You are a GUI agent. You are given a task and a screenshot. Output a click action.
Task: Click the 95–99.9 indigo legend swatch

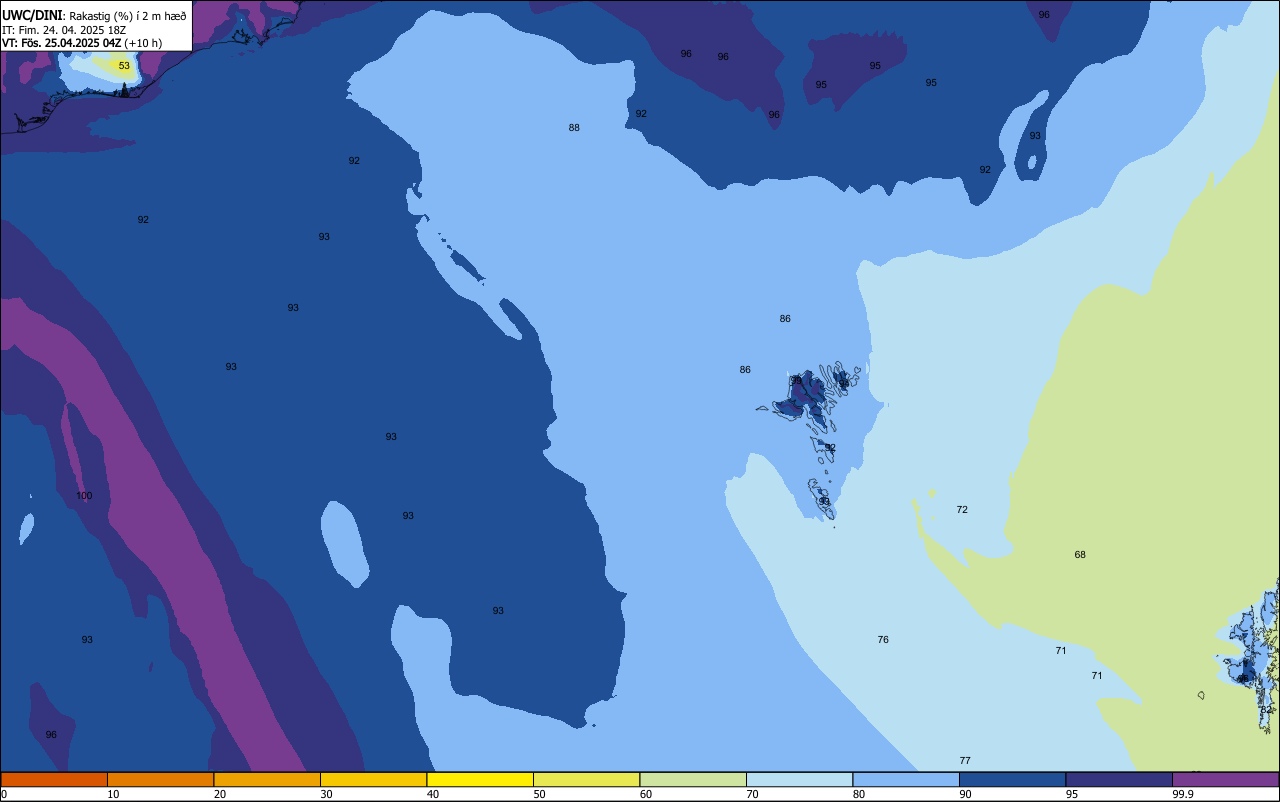[1119, 779]
